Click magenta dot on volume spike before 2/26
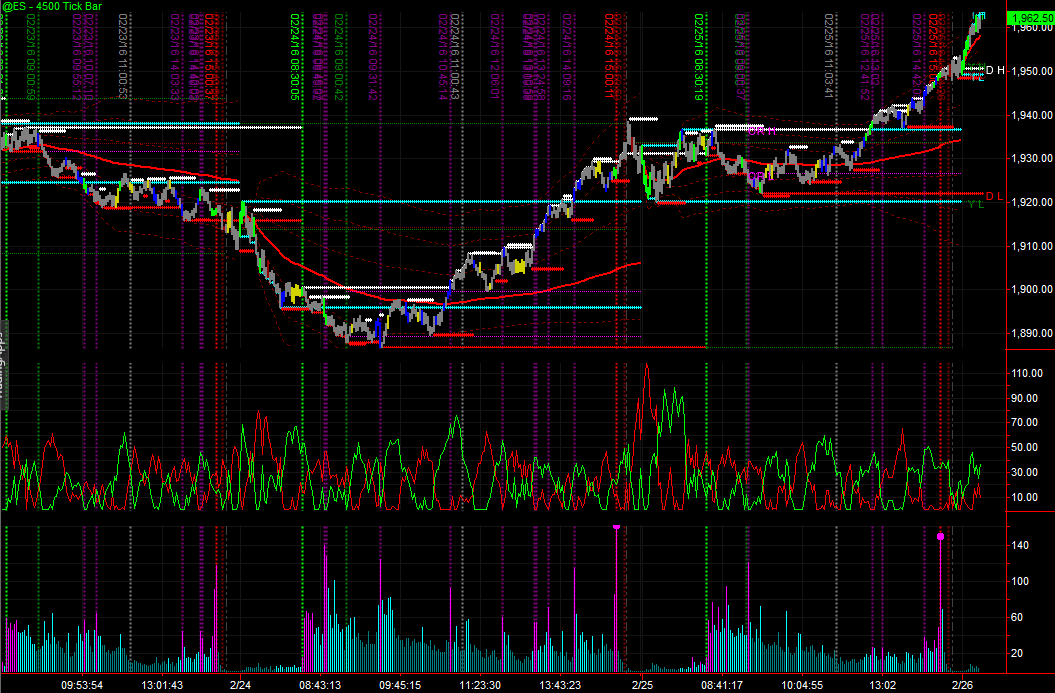 coord(940,537)
